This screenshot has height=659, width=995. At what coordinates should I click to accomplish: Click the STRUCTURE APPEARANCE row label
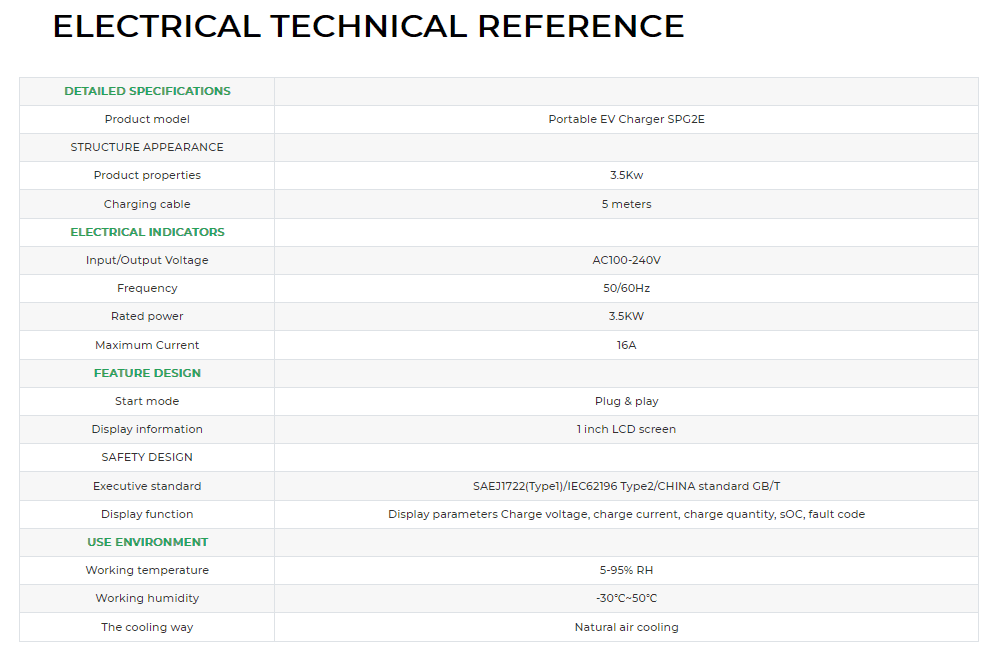coord(147,147)
